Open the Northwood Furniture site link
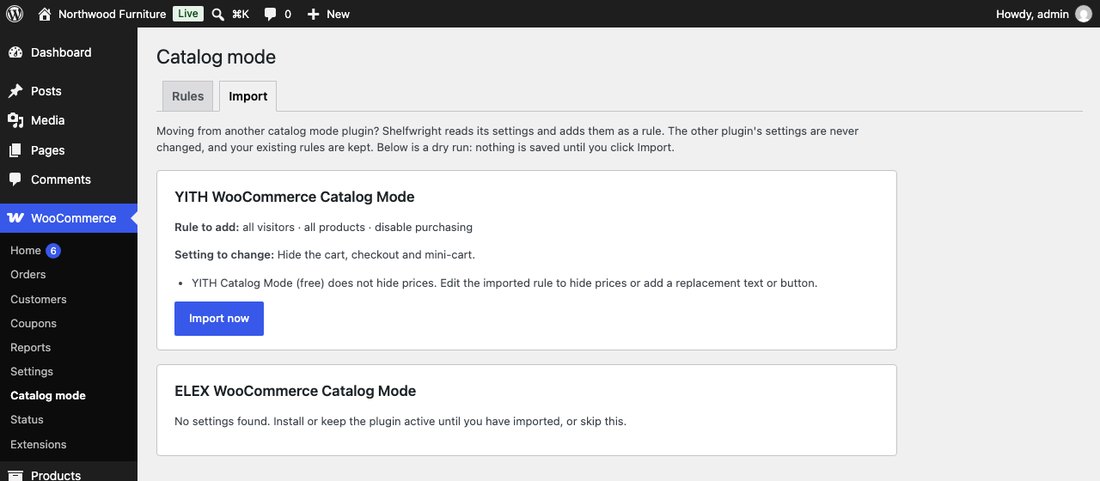This screenshot has width=1100, height=481. [x=112, y=14]
